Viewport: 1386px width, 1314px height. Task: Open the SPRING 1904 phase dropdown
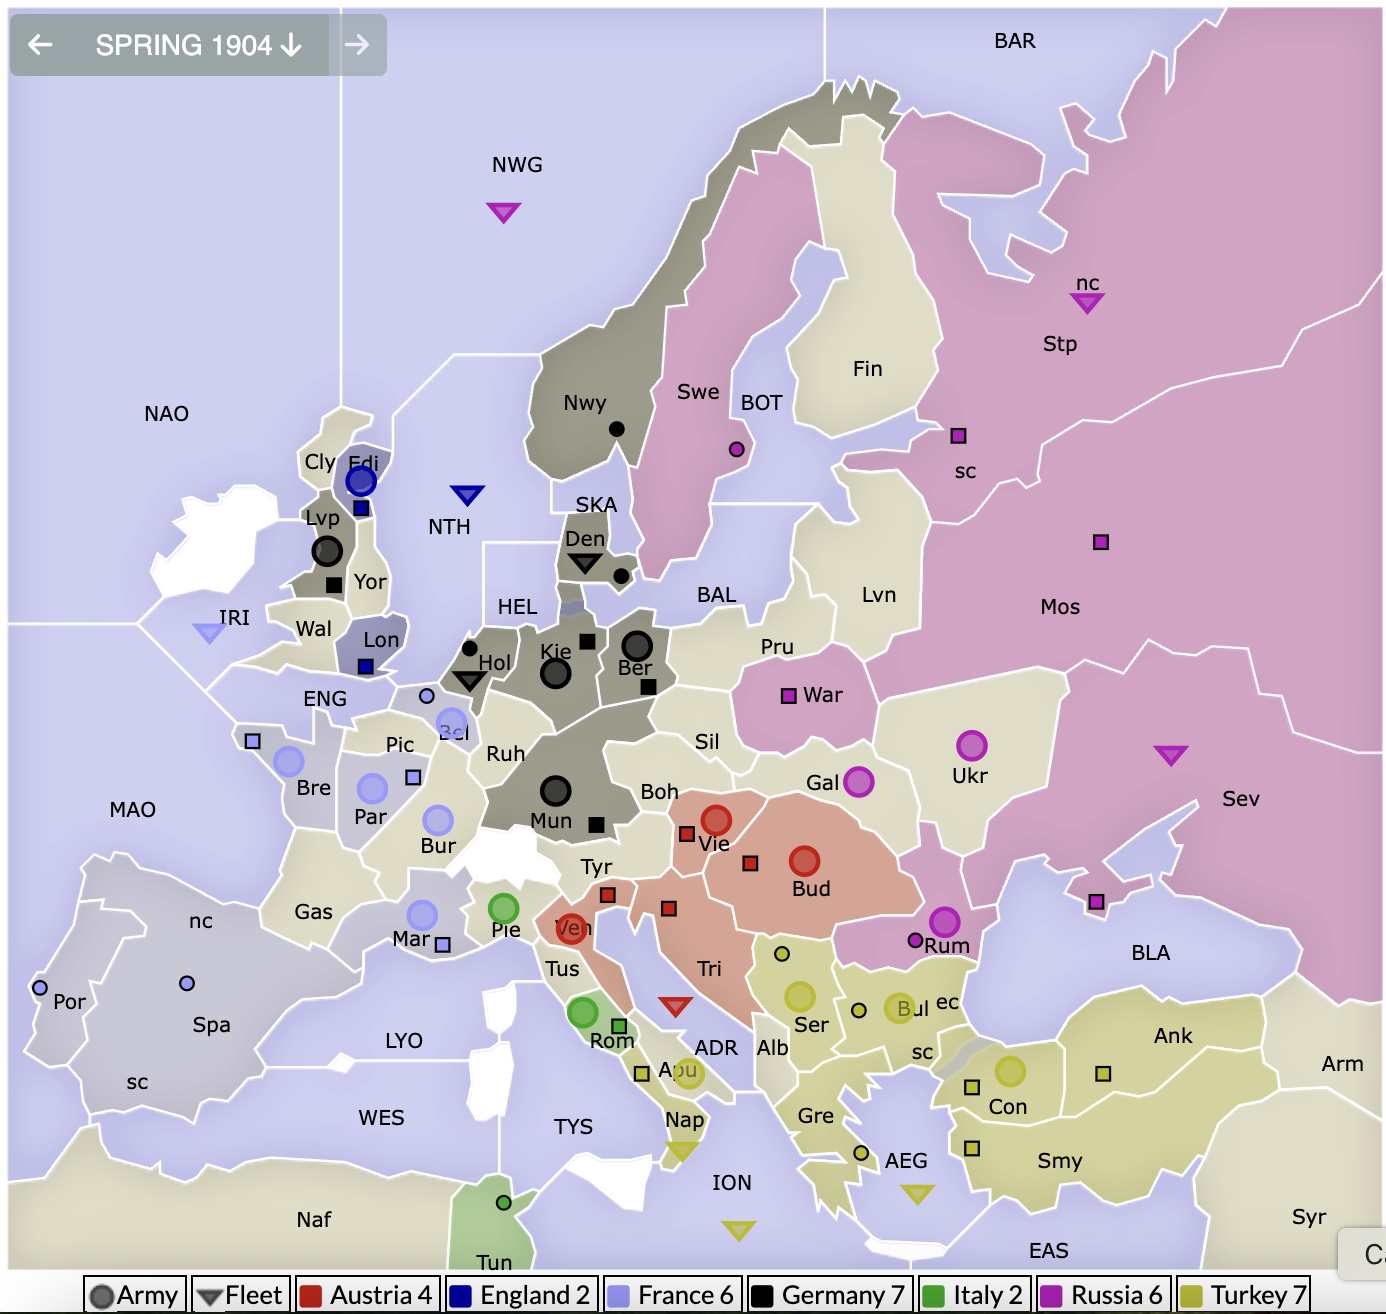[196, 45]
